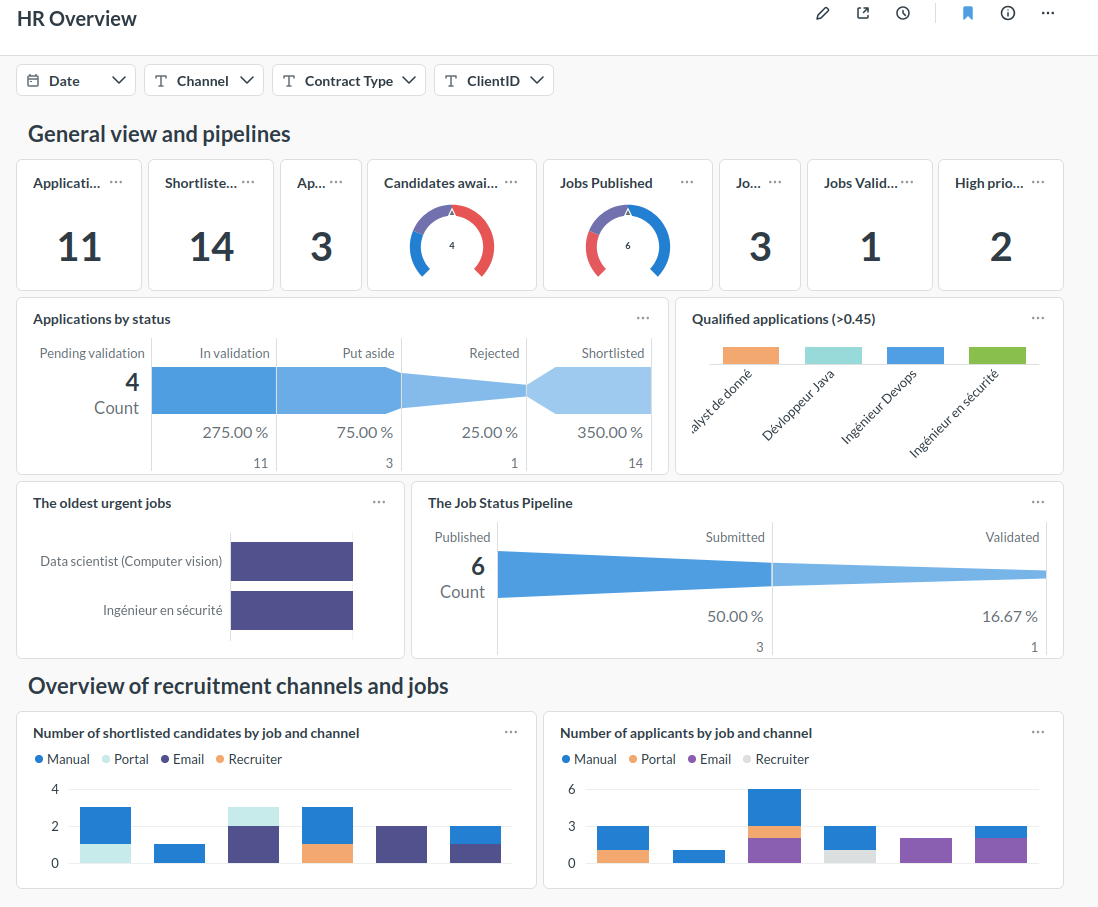This screenshot has height=907, width=1098.
Task: Toggle Portal series in applicants chart legend
Action: pyautogui.click(x=651, y=759)
